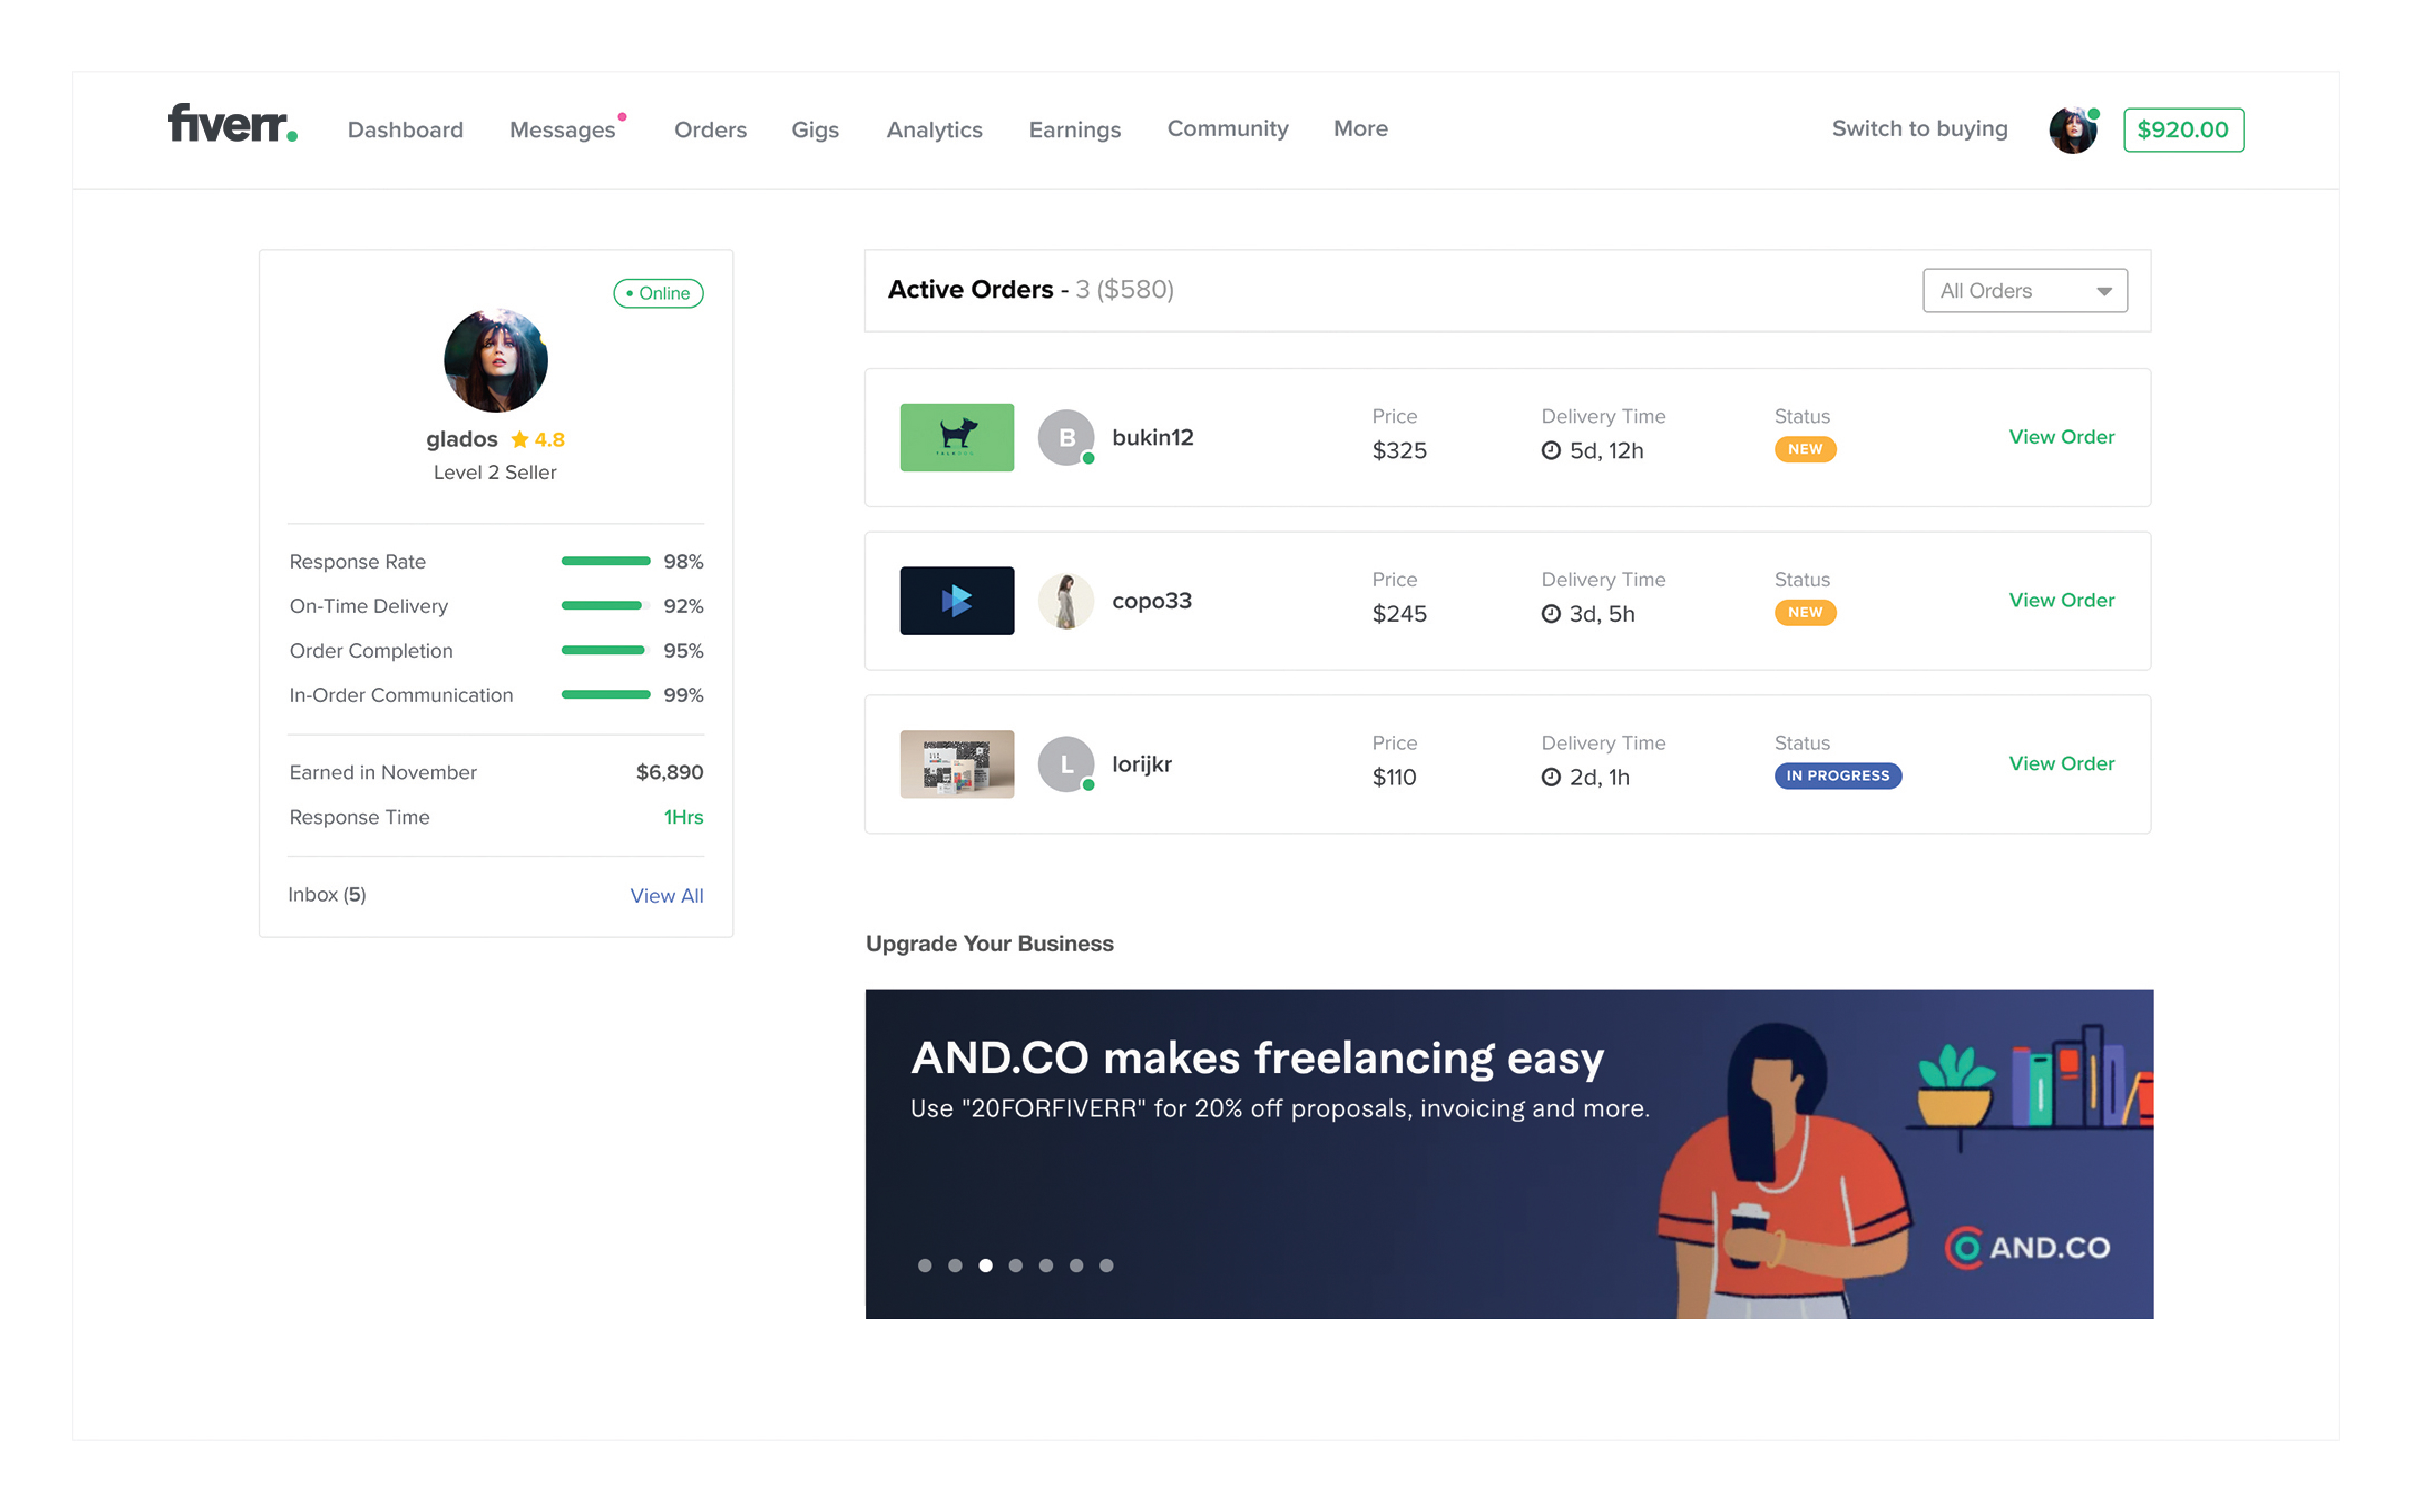Open the green dog gig thumbnail
Screen dimensions: 2412x1512
point(956,437)
